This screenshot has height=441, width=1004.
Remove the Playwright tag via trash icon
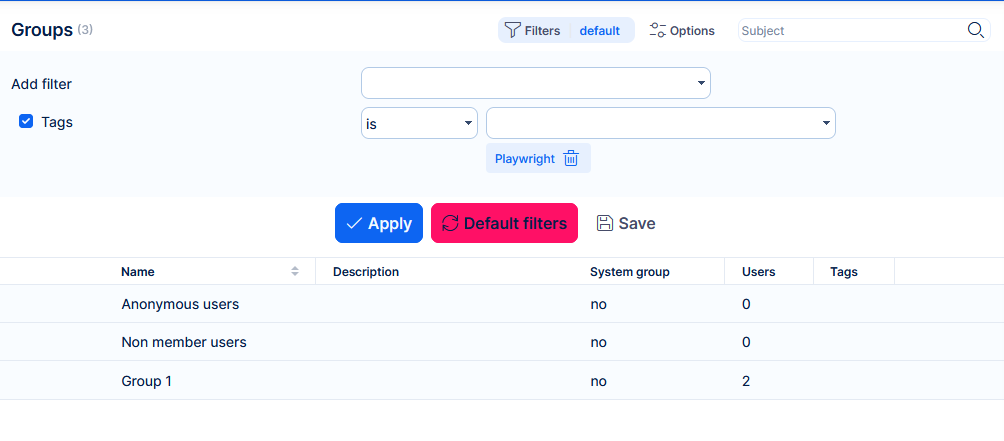click(571, 158)
